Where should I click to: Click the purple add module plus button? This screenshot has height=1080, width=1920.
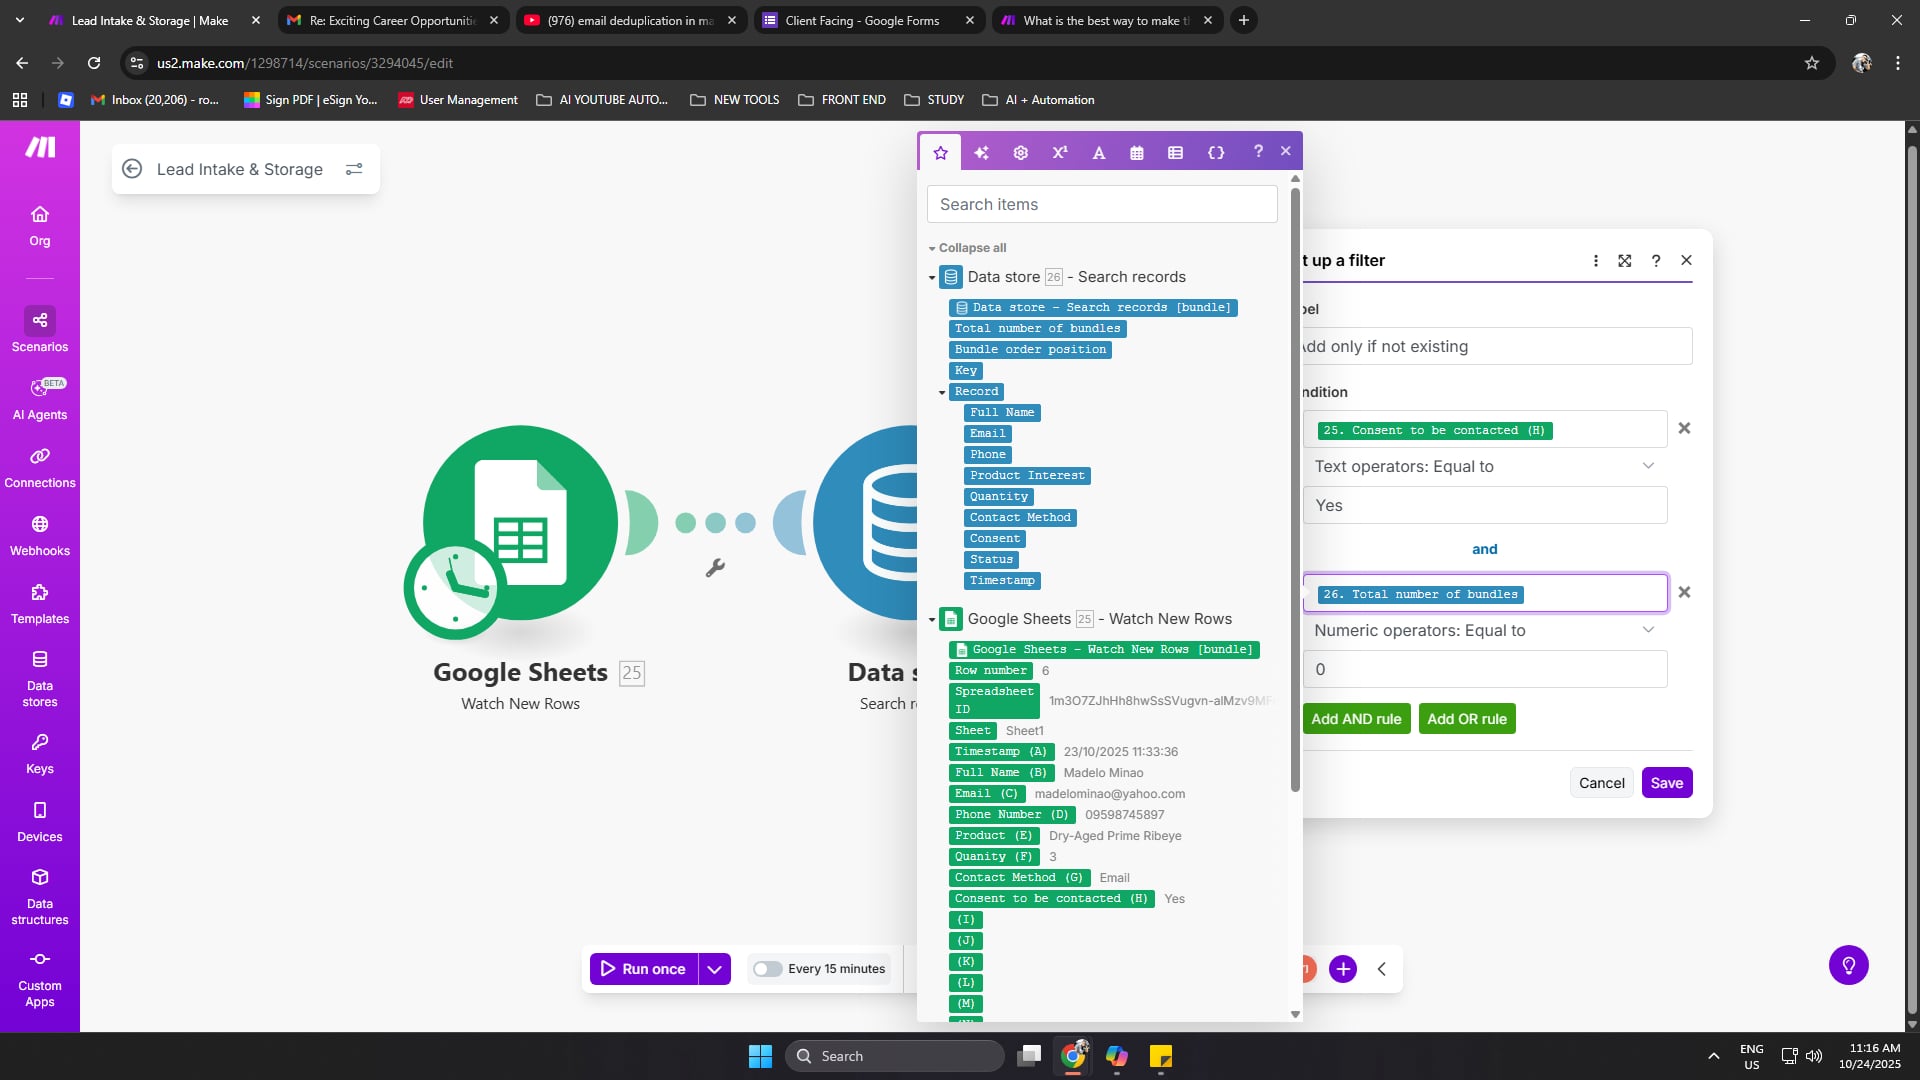(1343, 968)
